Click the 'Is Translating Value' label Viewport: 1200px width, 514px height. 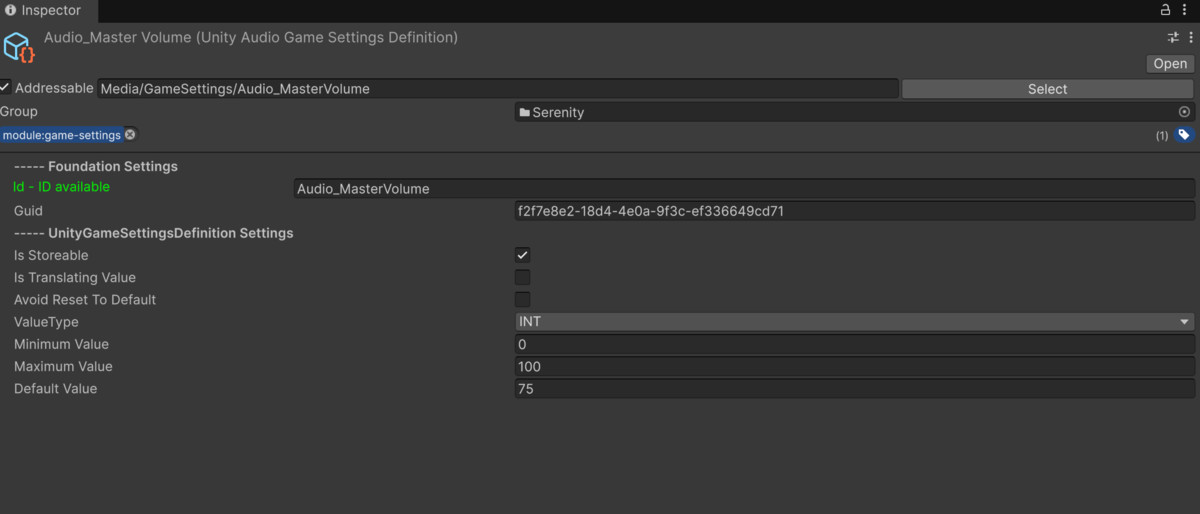coord(75,277)
